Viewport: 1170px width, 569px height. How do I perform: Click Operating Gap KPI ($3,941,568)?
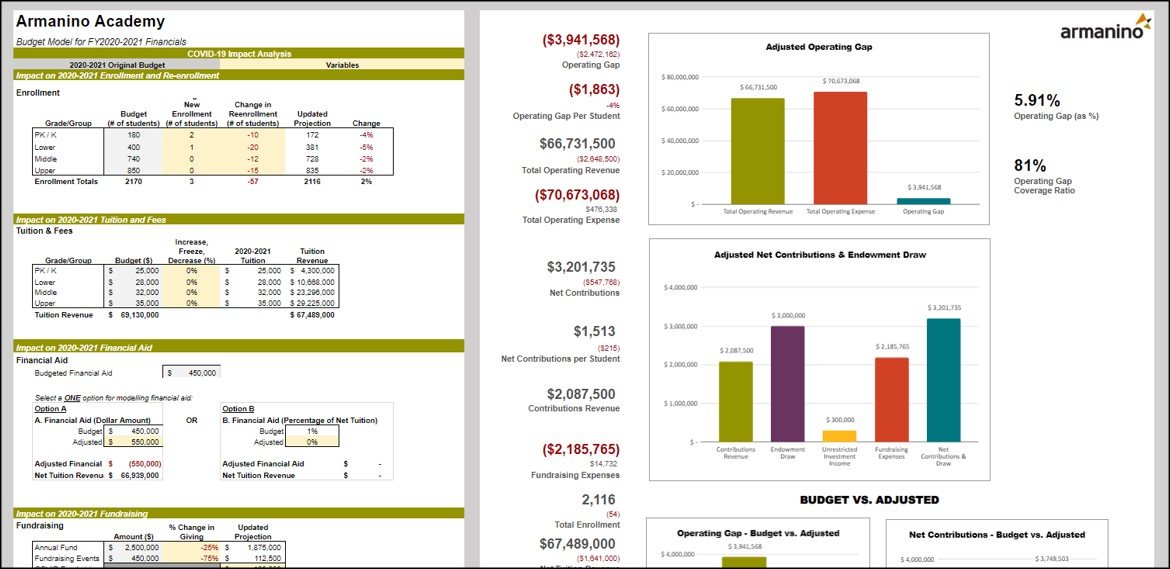click(x=583, y=40)
